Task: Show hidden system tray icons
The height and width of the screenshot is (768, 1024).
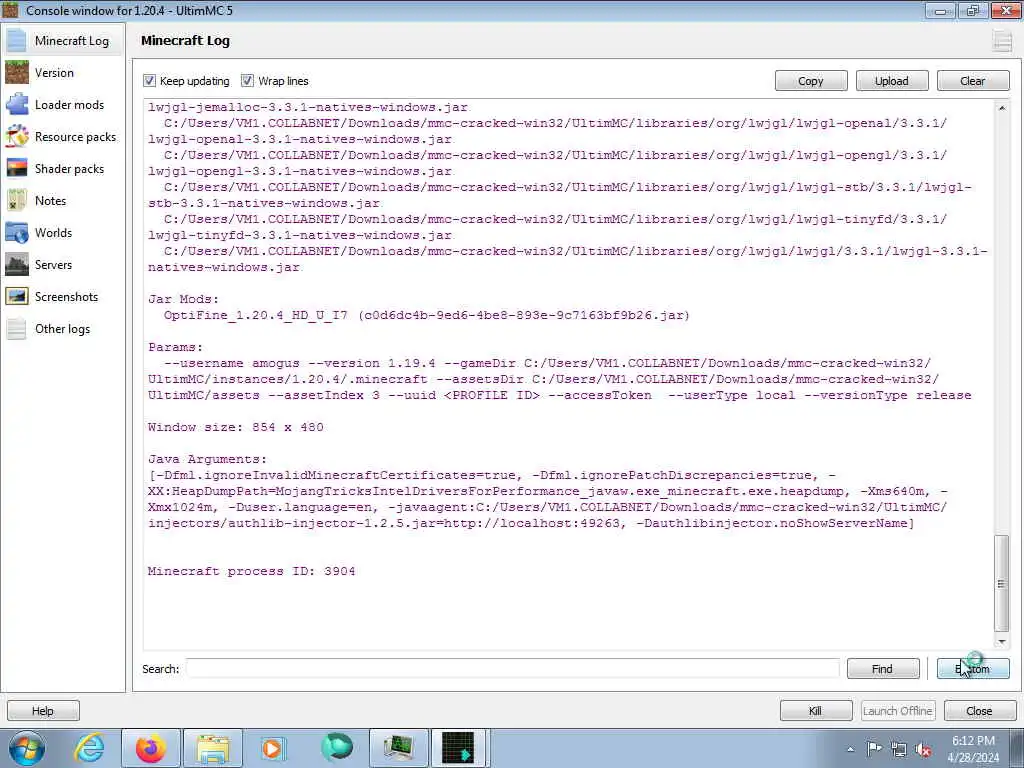Action: point(850,749)
